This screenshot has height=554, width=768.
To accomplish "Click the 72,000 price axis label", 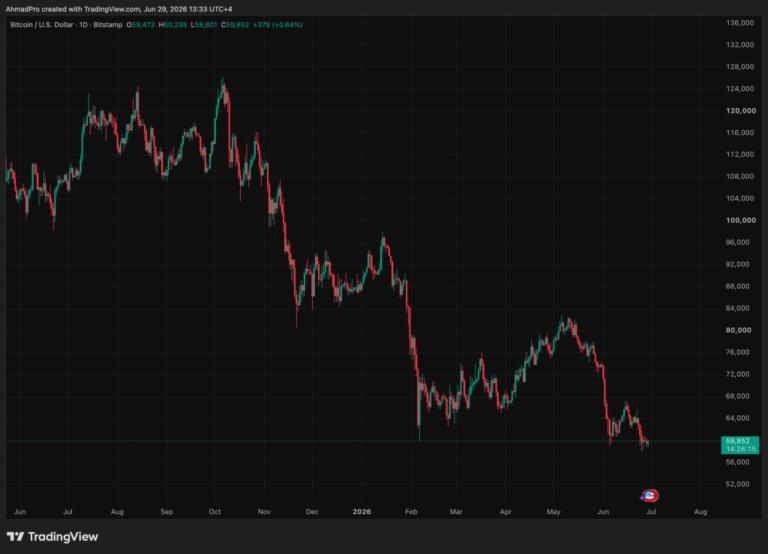I will 738,374.
